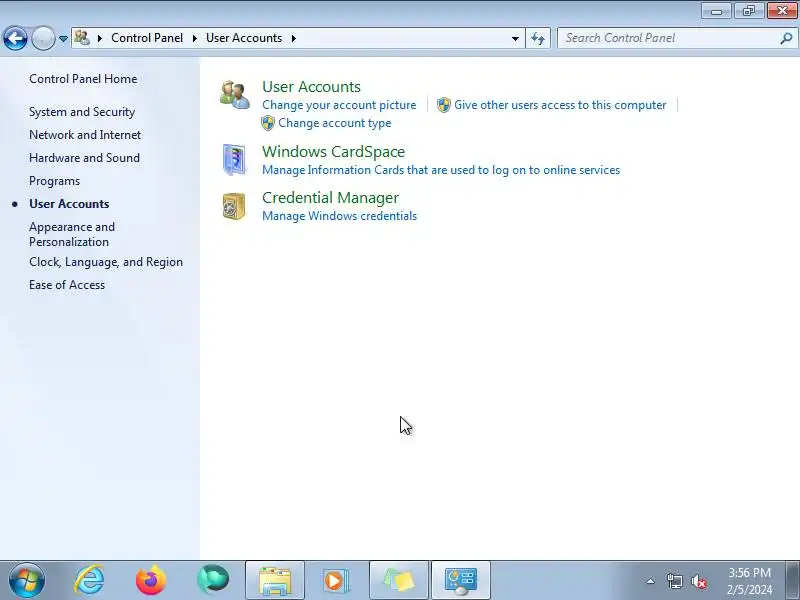The height and width of the screenshot is (600, 800).
Task: Click the Windows CardSpace icon
Action: click(x=234, y=160)
